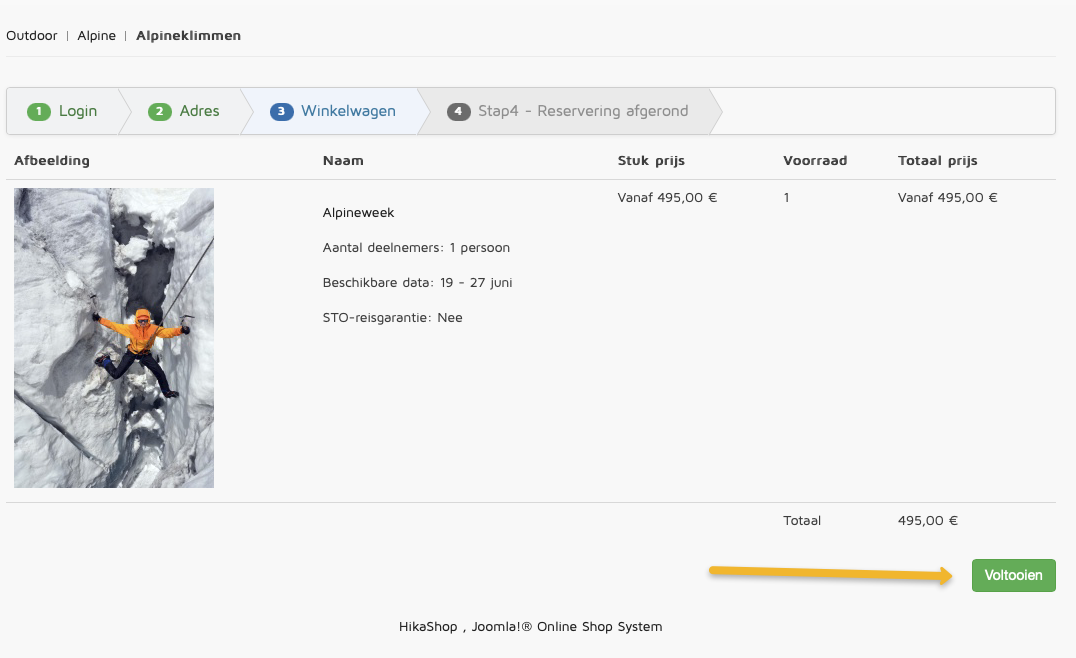The width and height of the screenshot is (1076, 658).
Task: Click the blue number 3 step badge
Action: pos(281,111)
